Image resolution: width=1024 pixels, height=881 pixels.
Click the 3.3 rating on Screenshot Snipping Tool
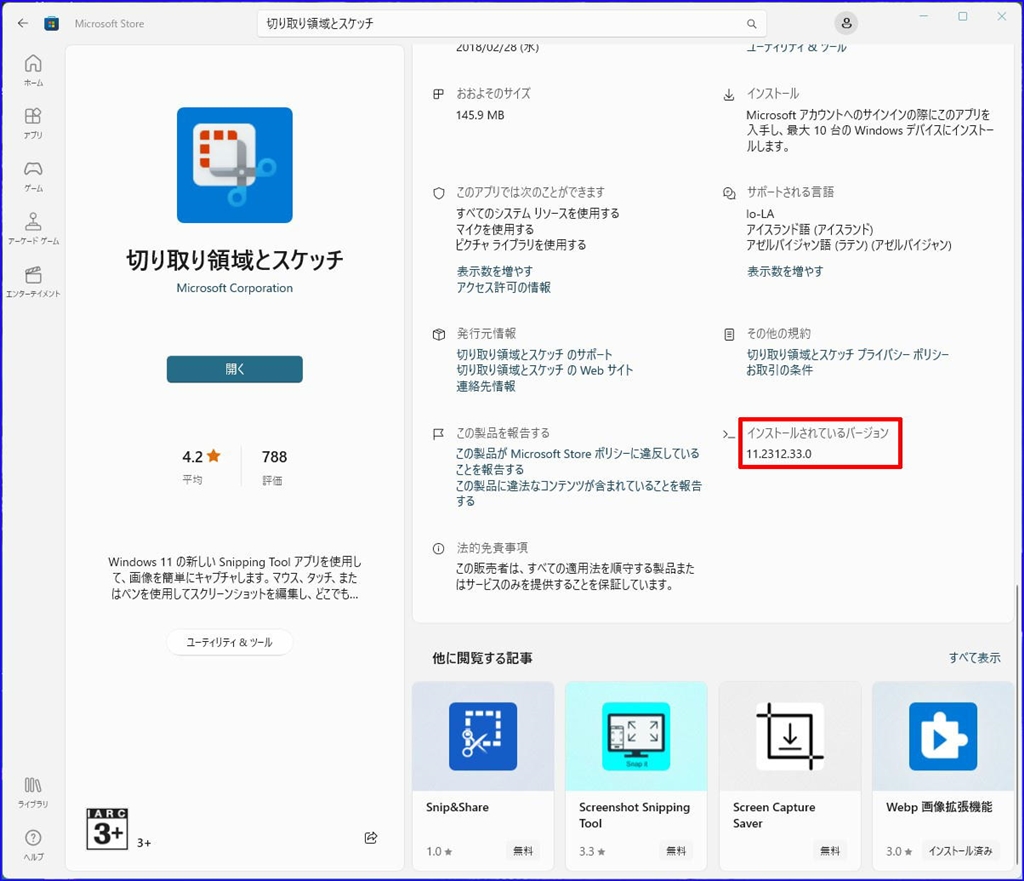coord(592,852)
